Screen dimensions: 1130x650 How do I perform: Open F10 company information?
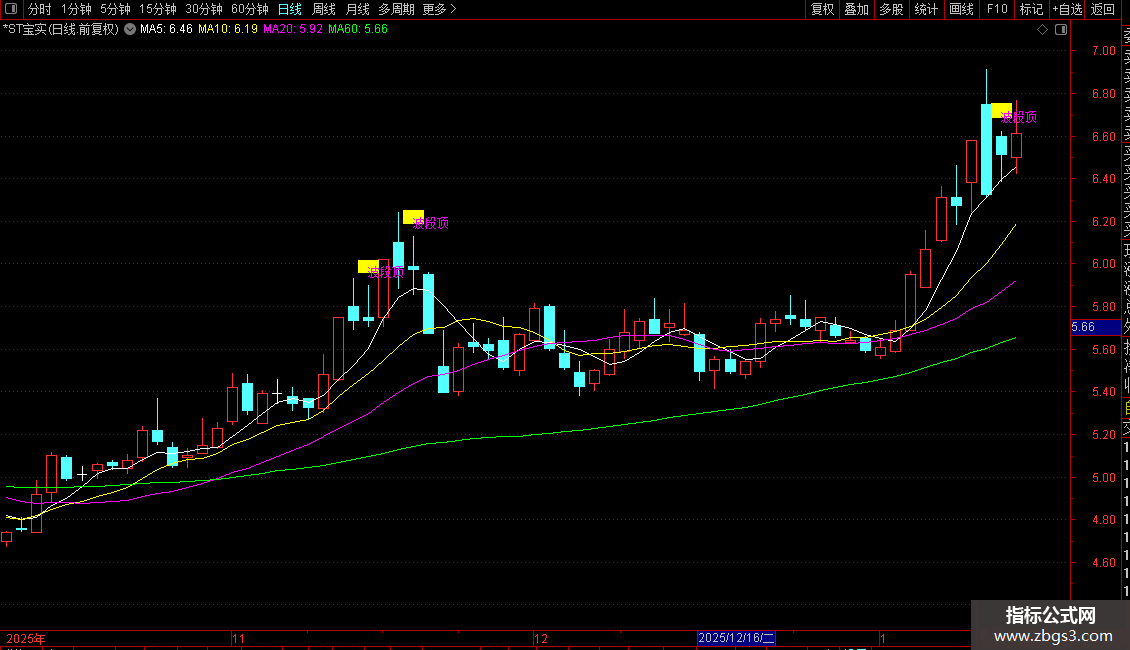(x=997, y=9)
